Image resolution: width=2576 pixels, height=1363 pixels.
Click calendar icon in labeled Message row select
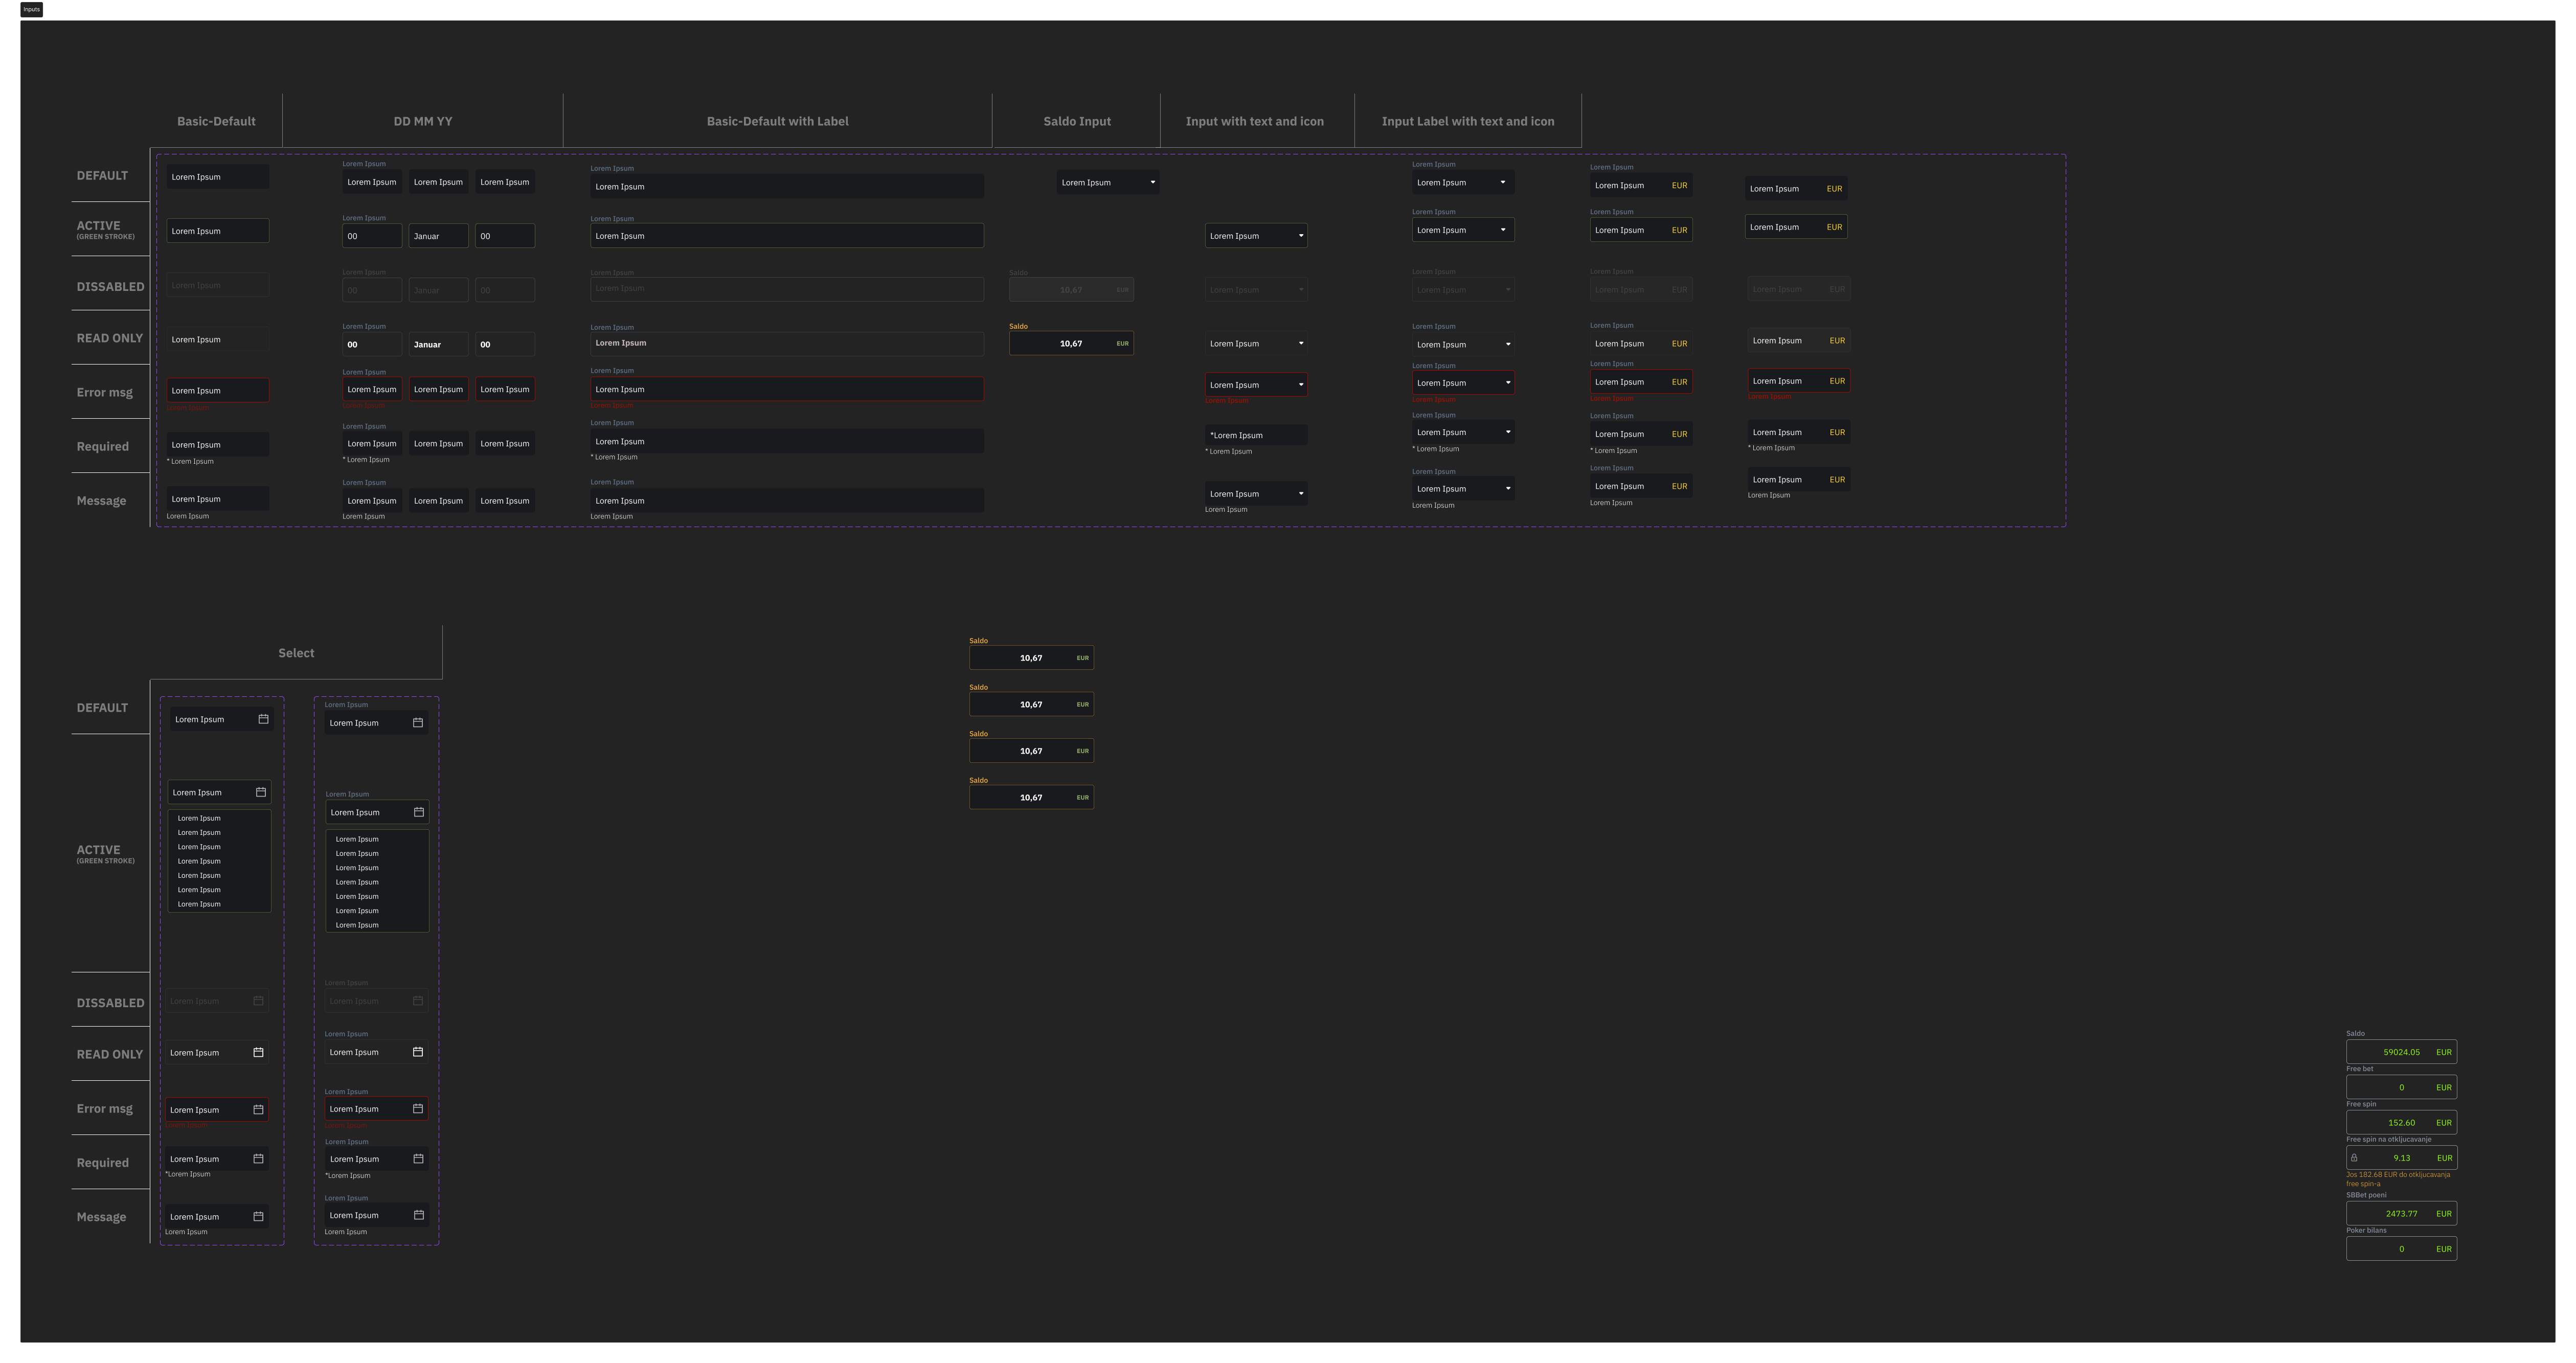click(418, 1215)
